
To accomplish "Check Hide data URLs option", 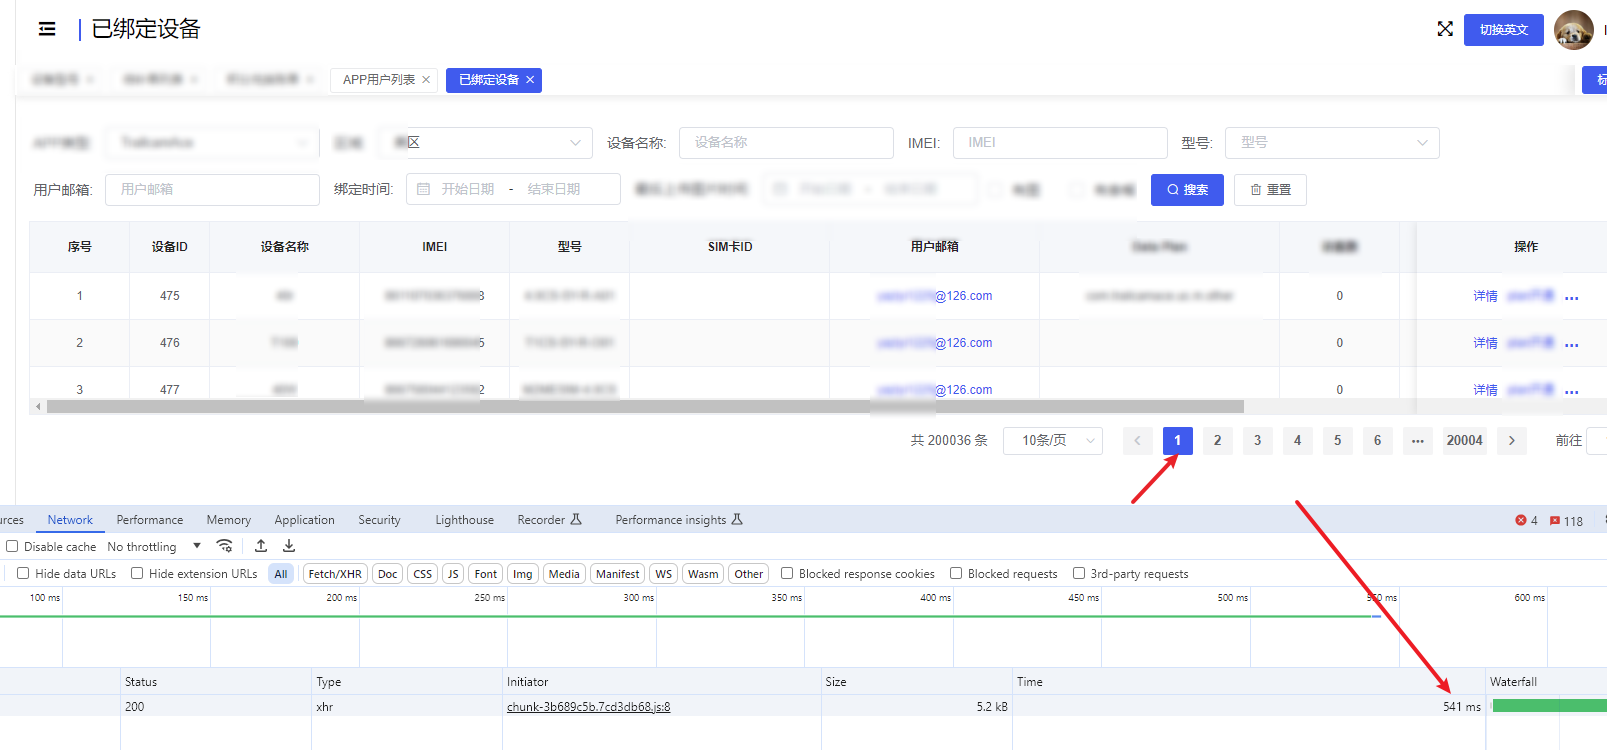I will pyautogui.click(x=23, y=574).
